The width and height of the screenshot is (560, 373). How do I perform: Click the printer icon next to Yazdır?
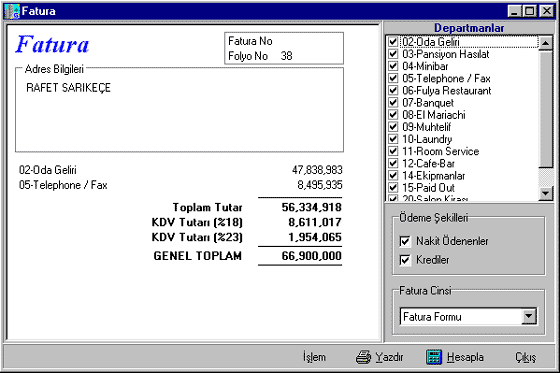point(363,357)
